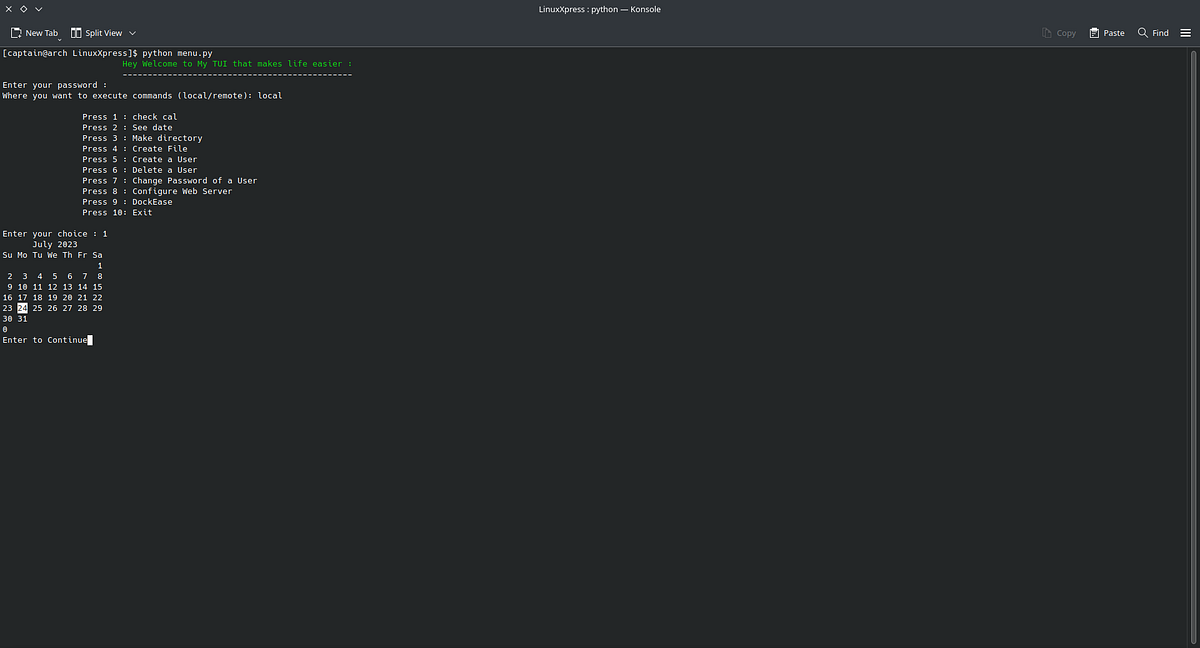Click the diamond restore icon
Screen dimensions: 1200x648
coord(23,8)
